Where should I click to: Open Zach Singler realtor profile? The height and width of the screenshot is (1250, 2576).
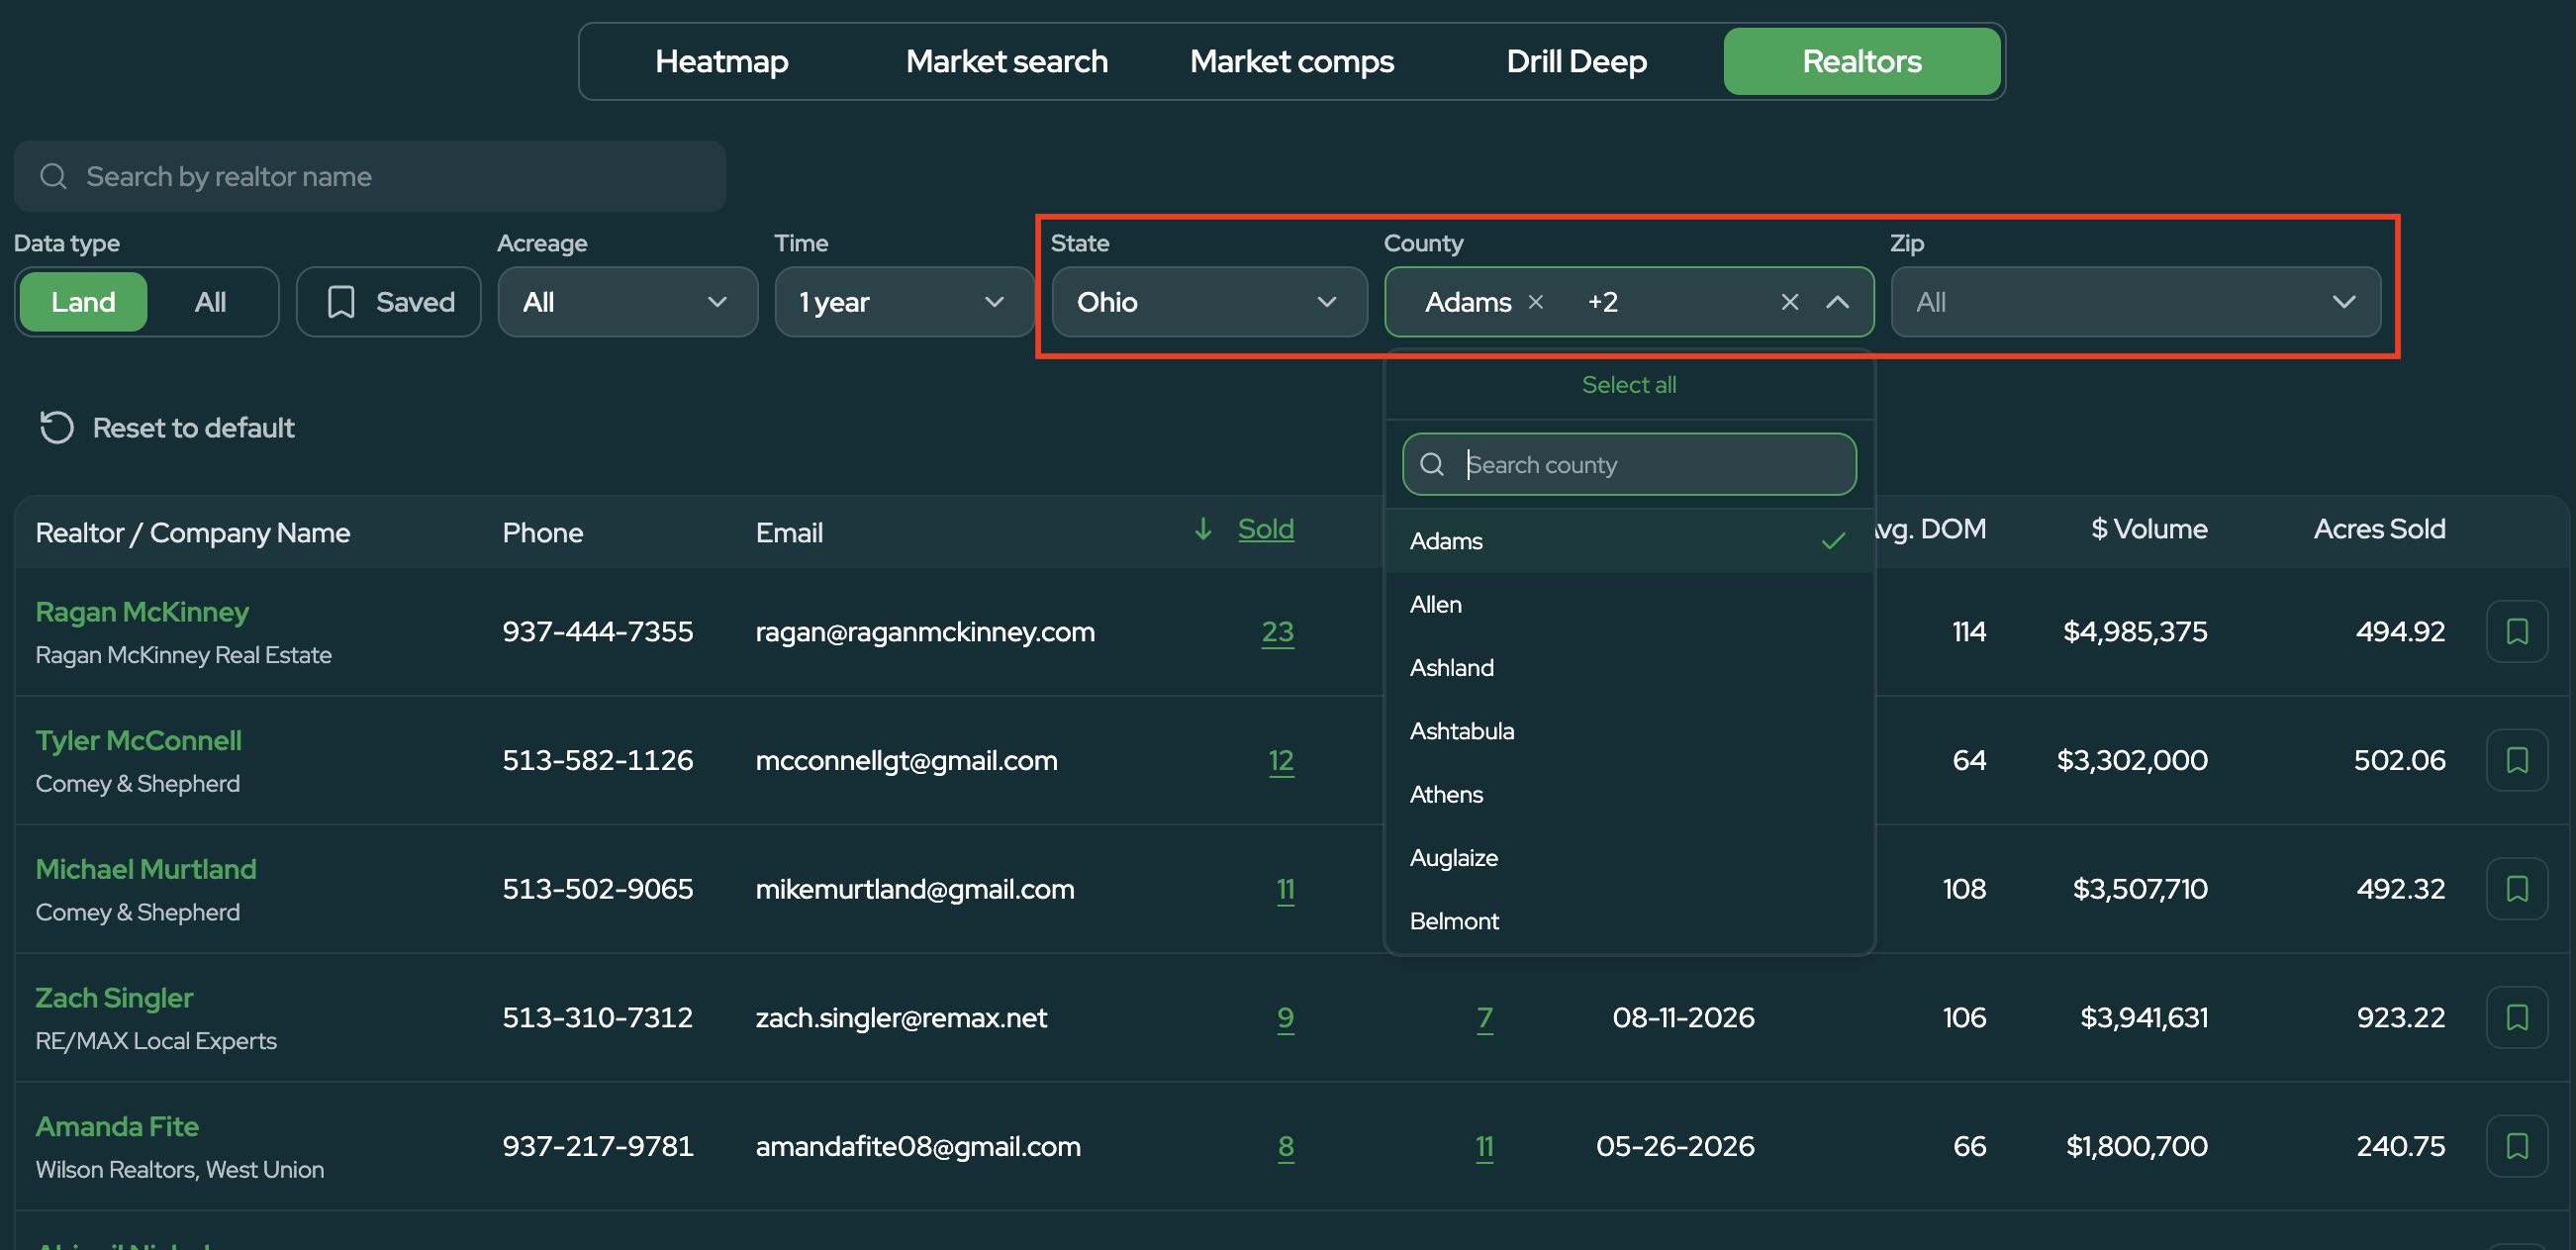[114, 997]
